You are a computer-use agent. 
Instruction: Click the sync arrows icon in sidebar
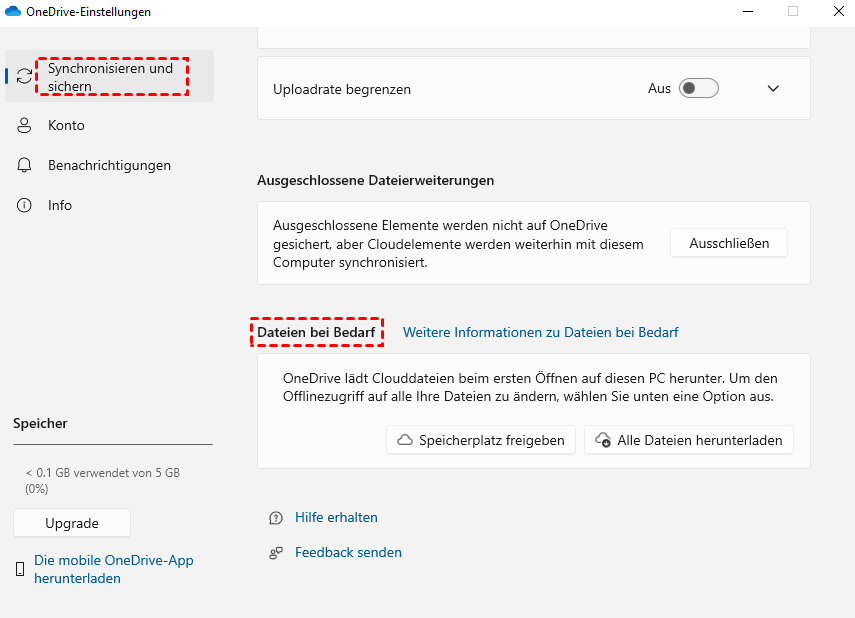tap(25, 77)
